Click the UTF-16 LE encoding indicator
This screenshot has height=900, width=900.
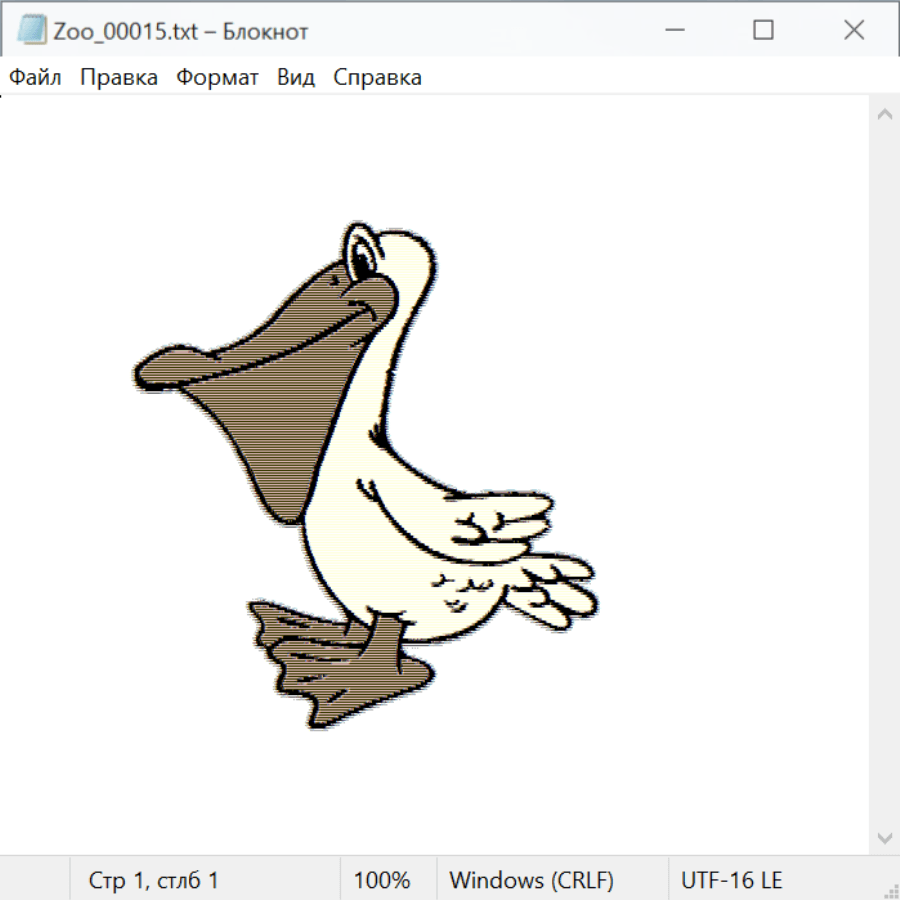pos(731,881)
